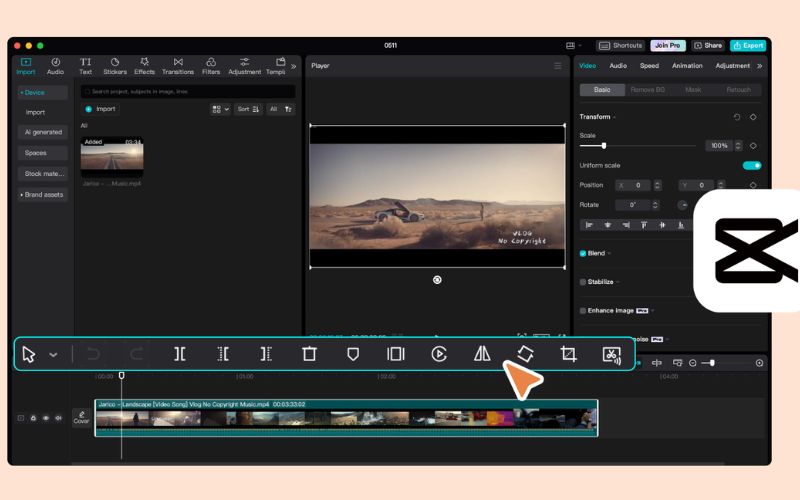Select the Split tool in the timeline toolbar
800x500 pixels.
click(180, 354)
